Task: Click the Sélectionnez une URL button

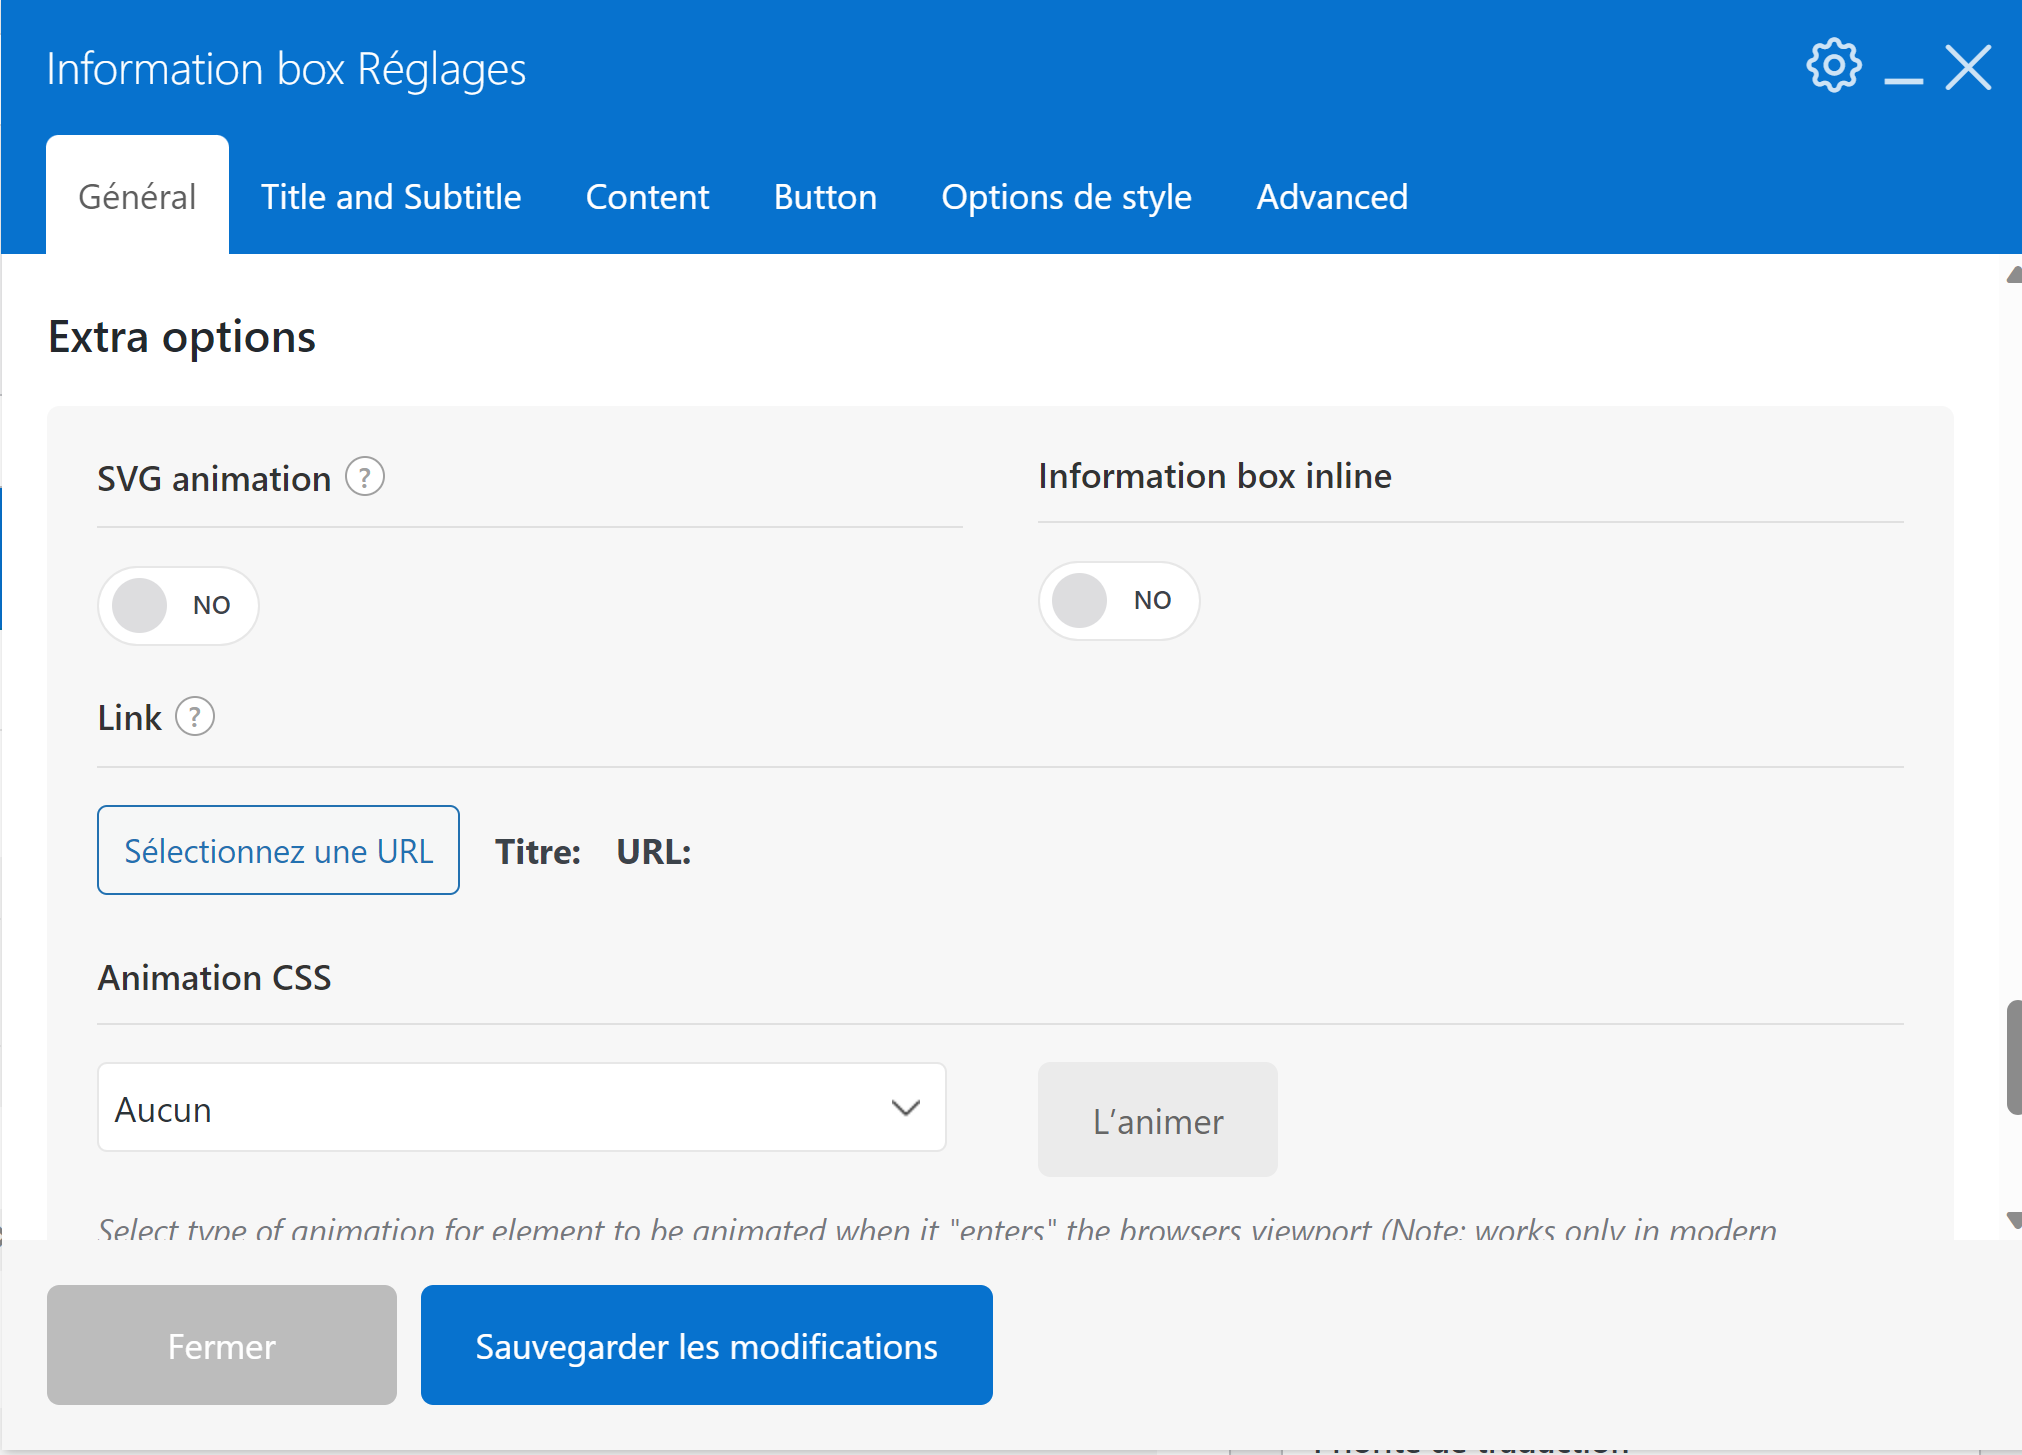Action: [278, 850]
